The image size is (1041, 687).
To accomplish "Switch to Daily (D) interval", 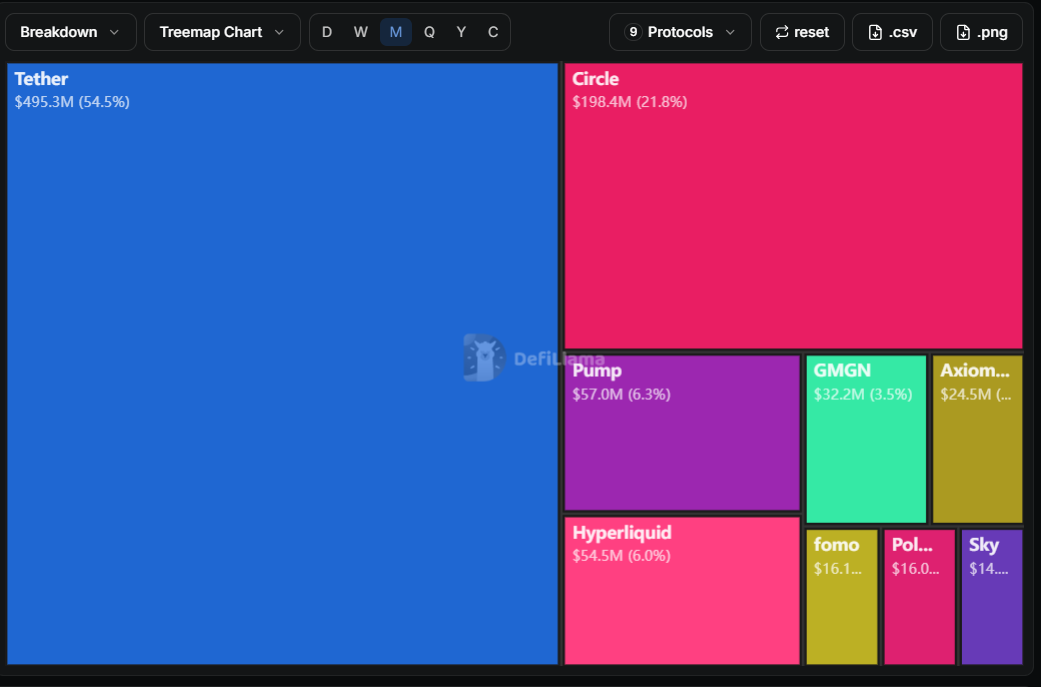I will 327,32.
